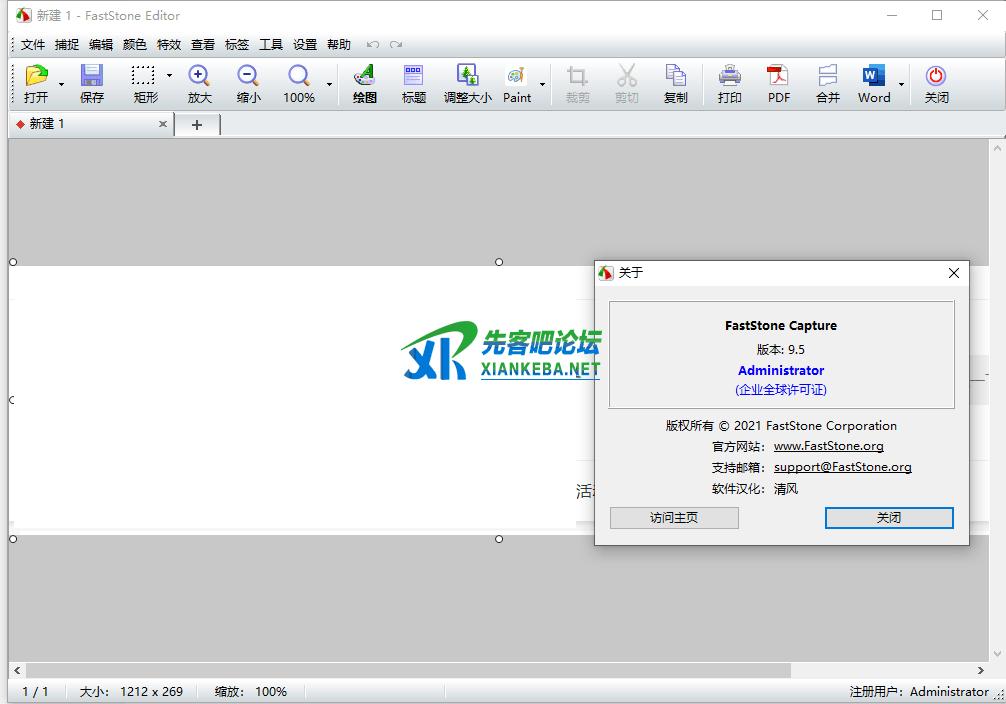This screenshot has width=1006, height=704.
Task: Click the support@FastStone.org email link
Action: [842, 467]
